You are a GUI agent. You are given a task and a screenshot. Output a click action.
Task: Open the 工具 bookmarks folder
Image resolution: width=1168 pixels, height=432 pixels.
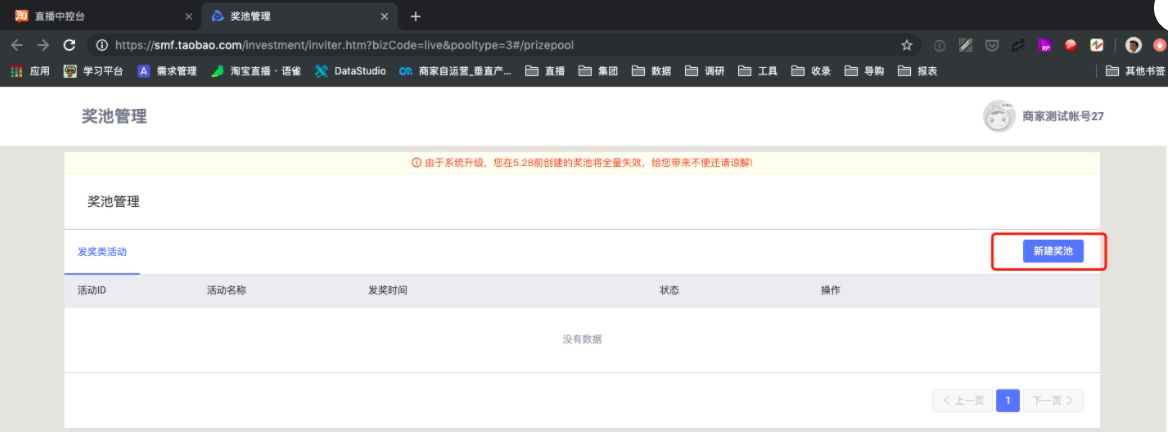pyautogui.click(x=758, y=72)
